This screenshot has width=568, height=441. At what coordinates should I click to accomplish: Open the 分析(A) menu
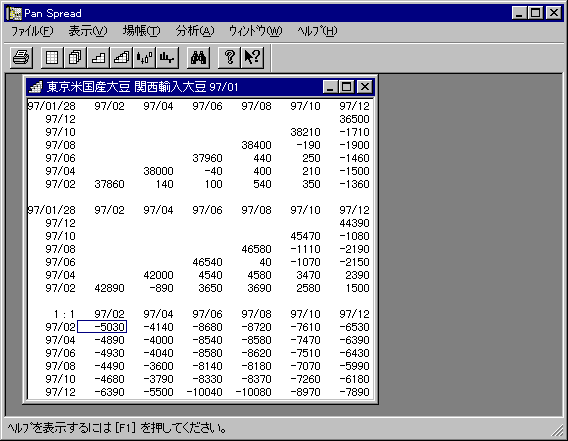(x=195, y=31)
